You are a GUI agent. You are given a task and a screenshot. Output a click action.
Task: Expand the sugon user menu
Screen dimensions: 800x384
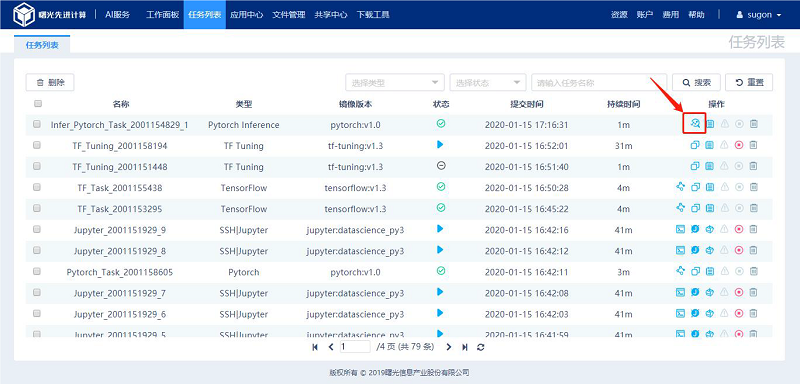point(759,15)
